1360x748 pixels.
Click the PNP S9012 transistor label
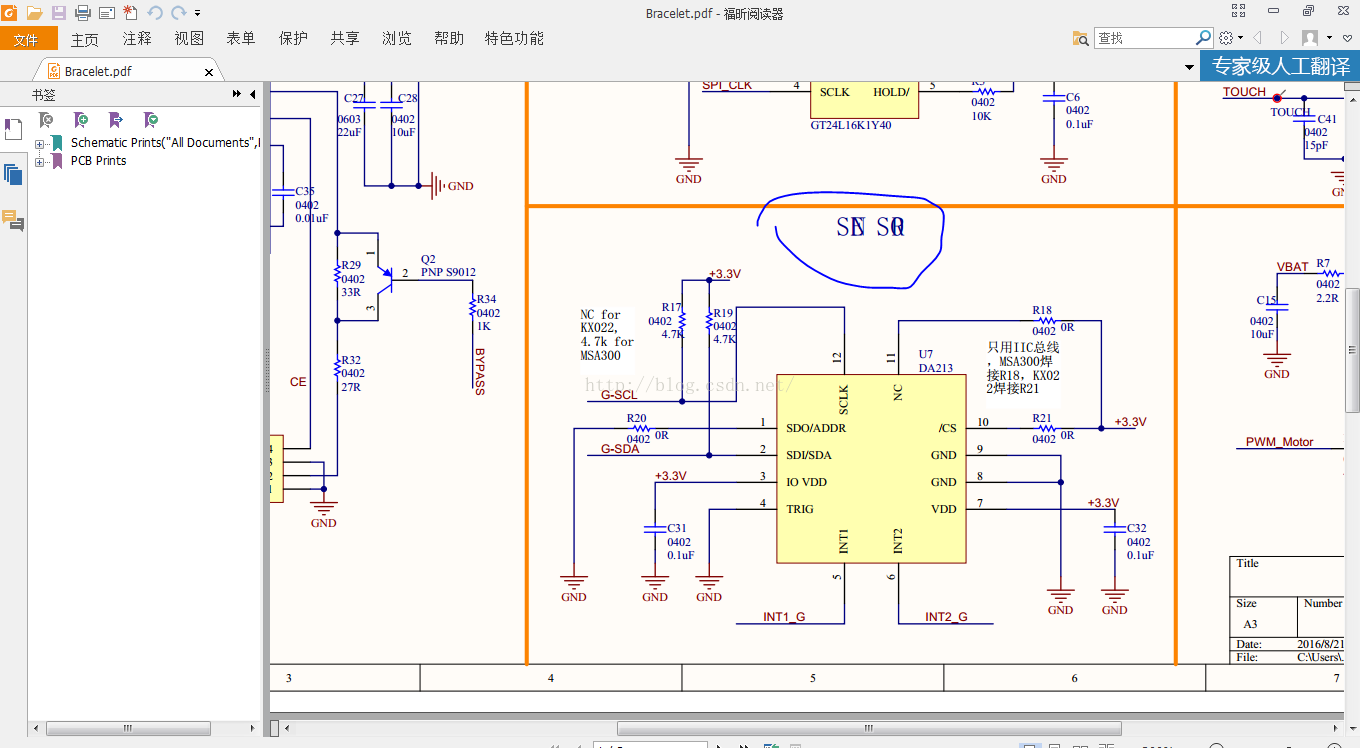448,272
